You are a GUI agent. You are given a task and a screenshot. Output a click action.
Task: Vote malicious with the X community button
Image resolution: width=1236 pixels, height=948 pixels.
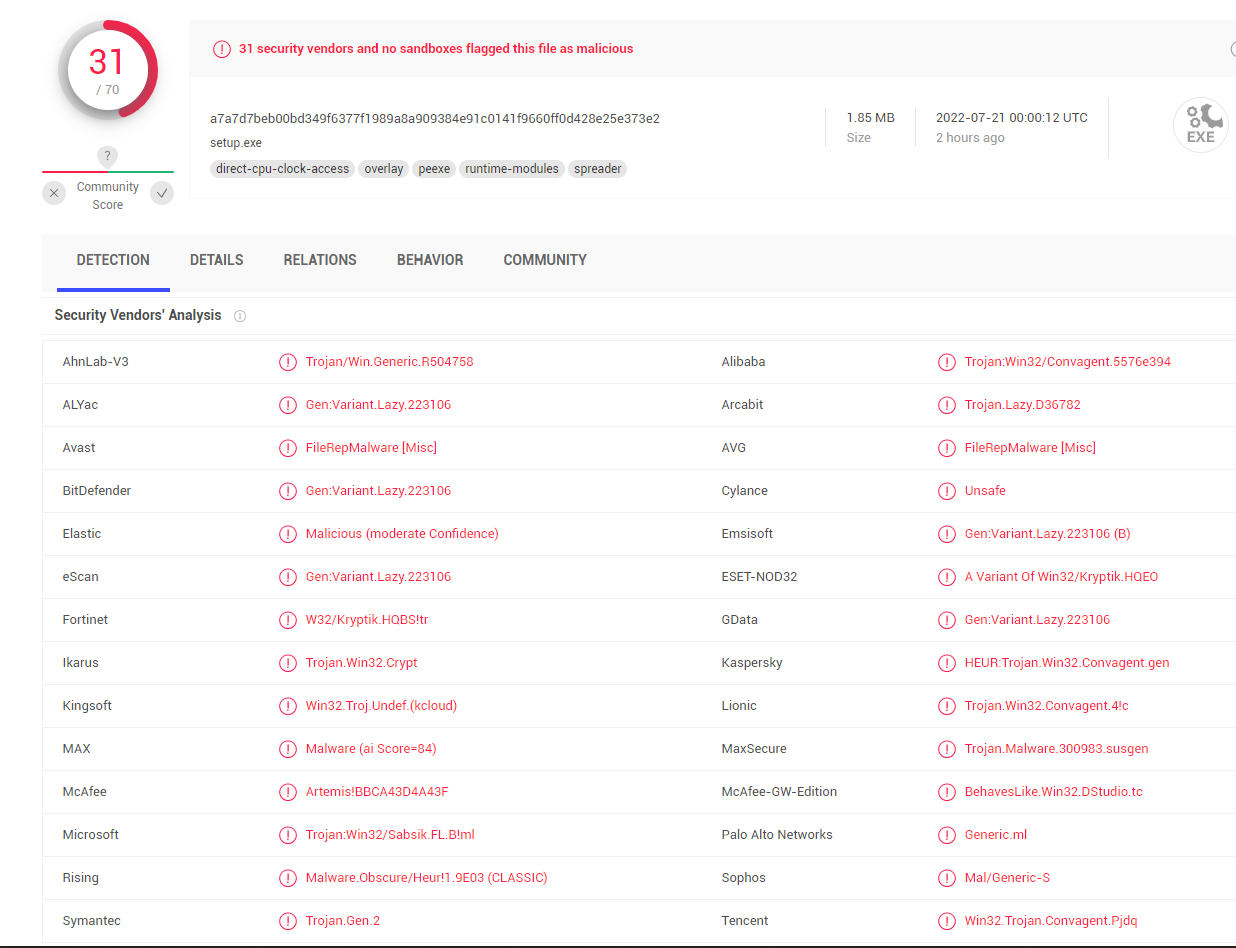tap(54, 194)
